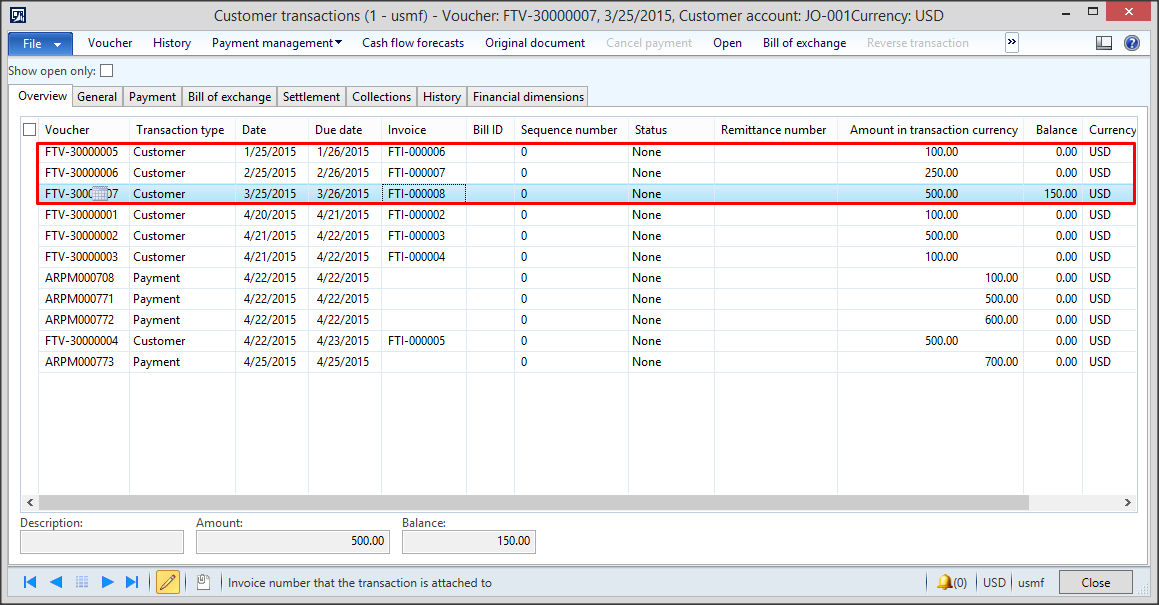Screen dimensions: 1159x605
Task: Jump to the first record arrow icon
Action: point(29,581)
